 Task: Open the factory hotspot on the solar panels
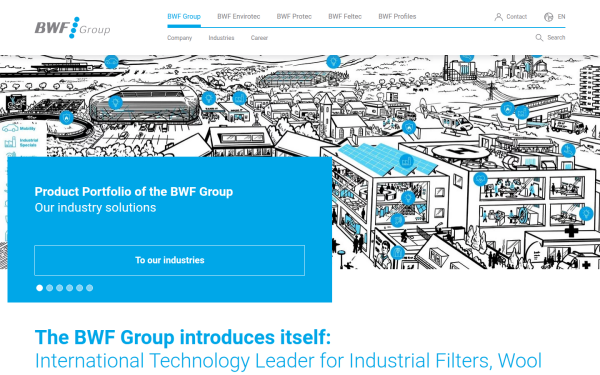[x=406, y=161]
